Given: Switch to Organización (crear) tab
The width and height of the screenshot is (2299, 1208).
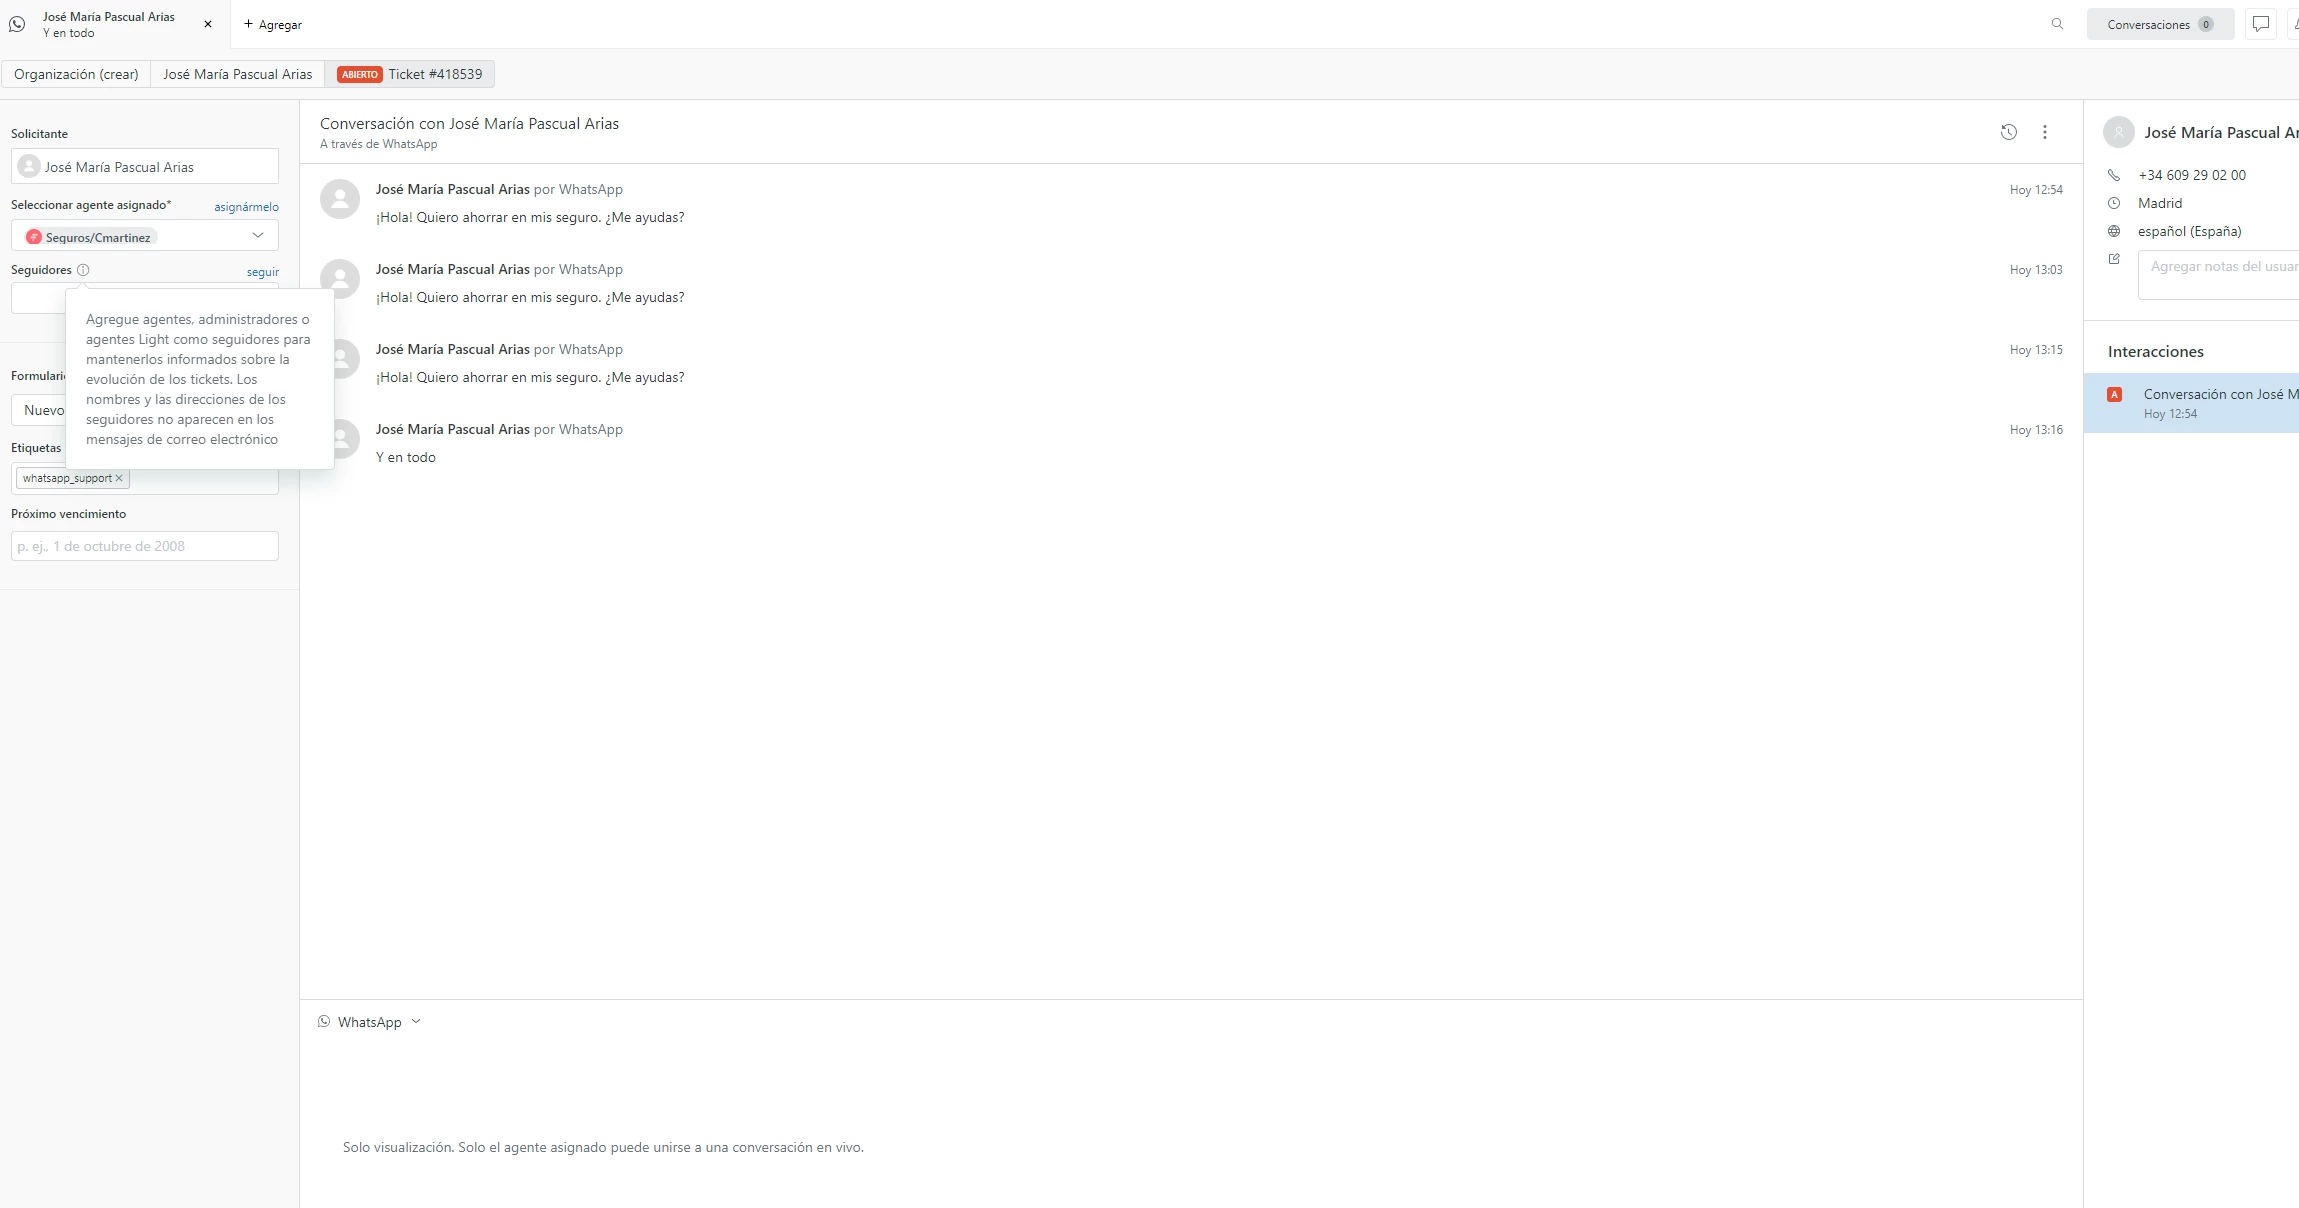Looking at the screenshot, I should 76,74.
